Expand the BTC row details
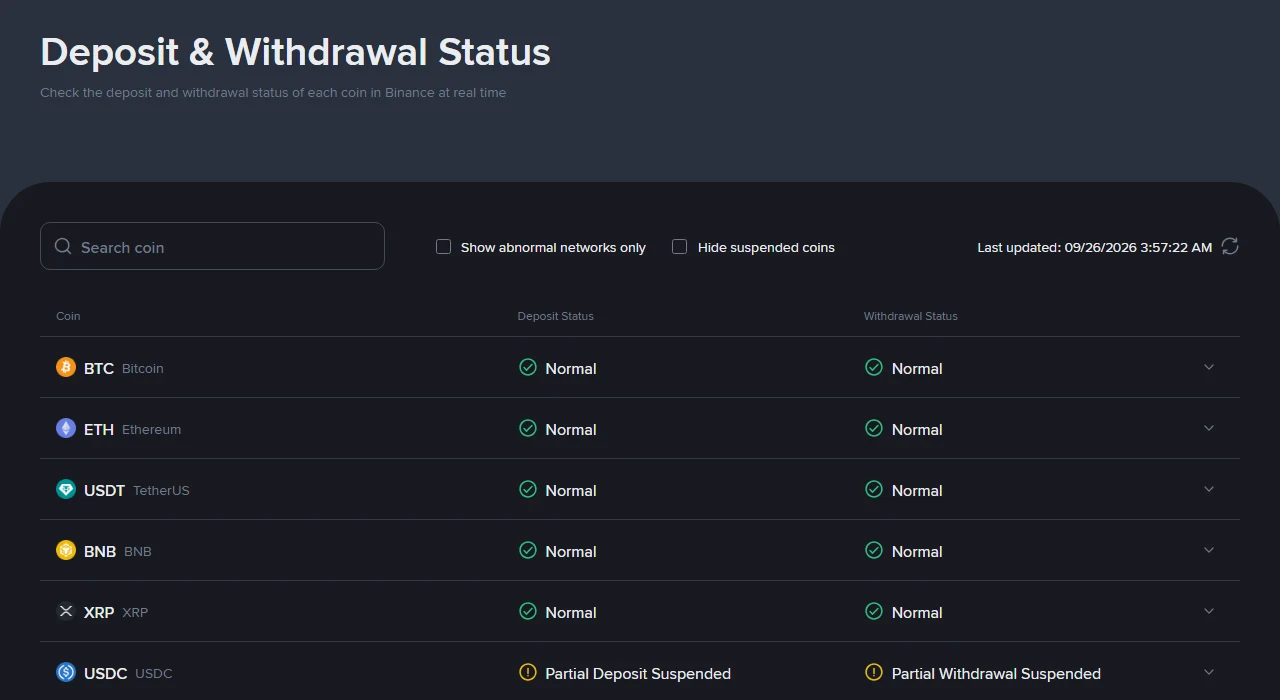The width and height of the screenshot is (1280, 700). tap(1209, 367)
